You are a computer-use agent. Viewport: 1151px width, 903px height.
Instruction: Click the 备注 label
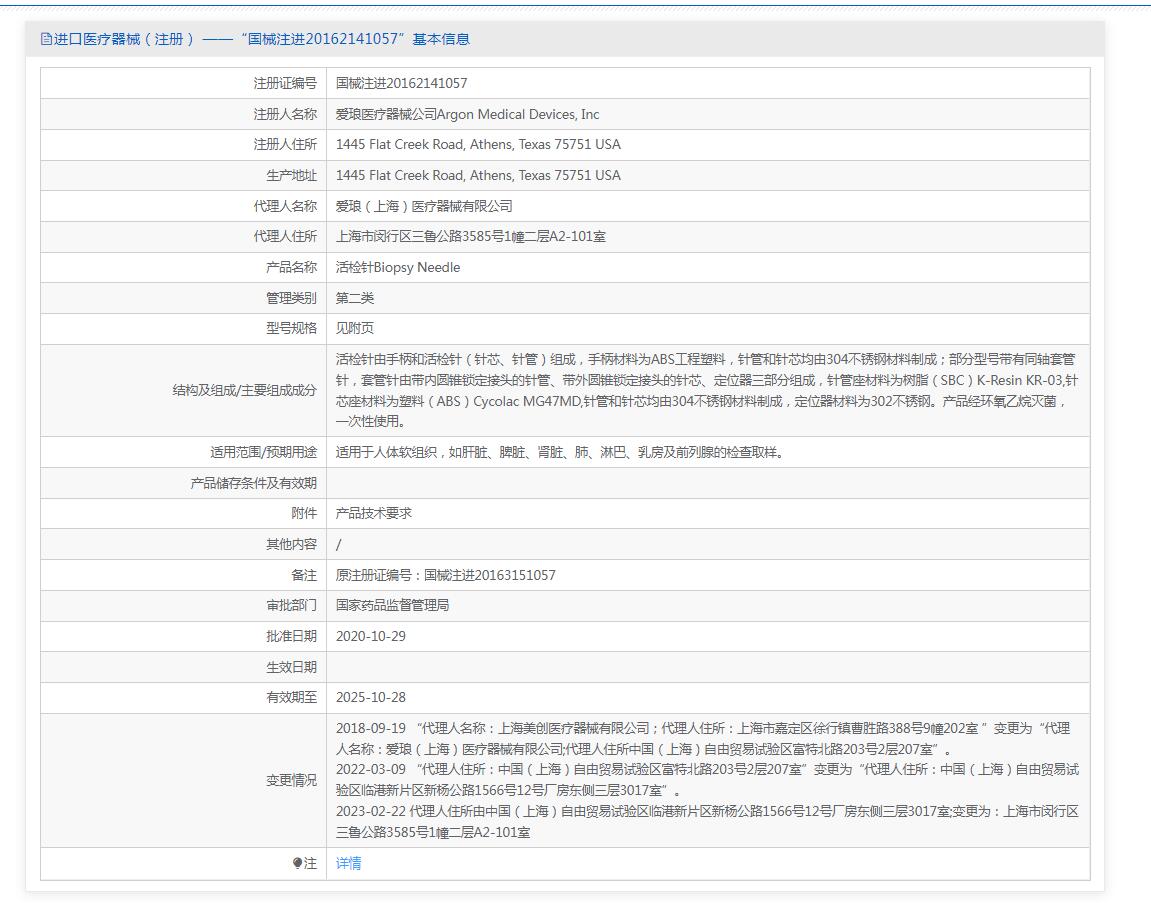pyautogui.click(x=304, y=575)
